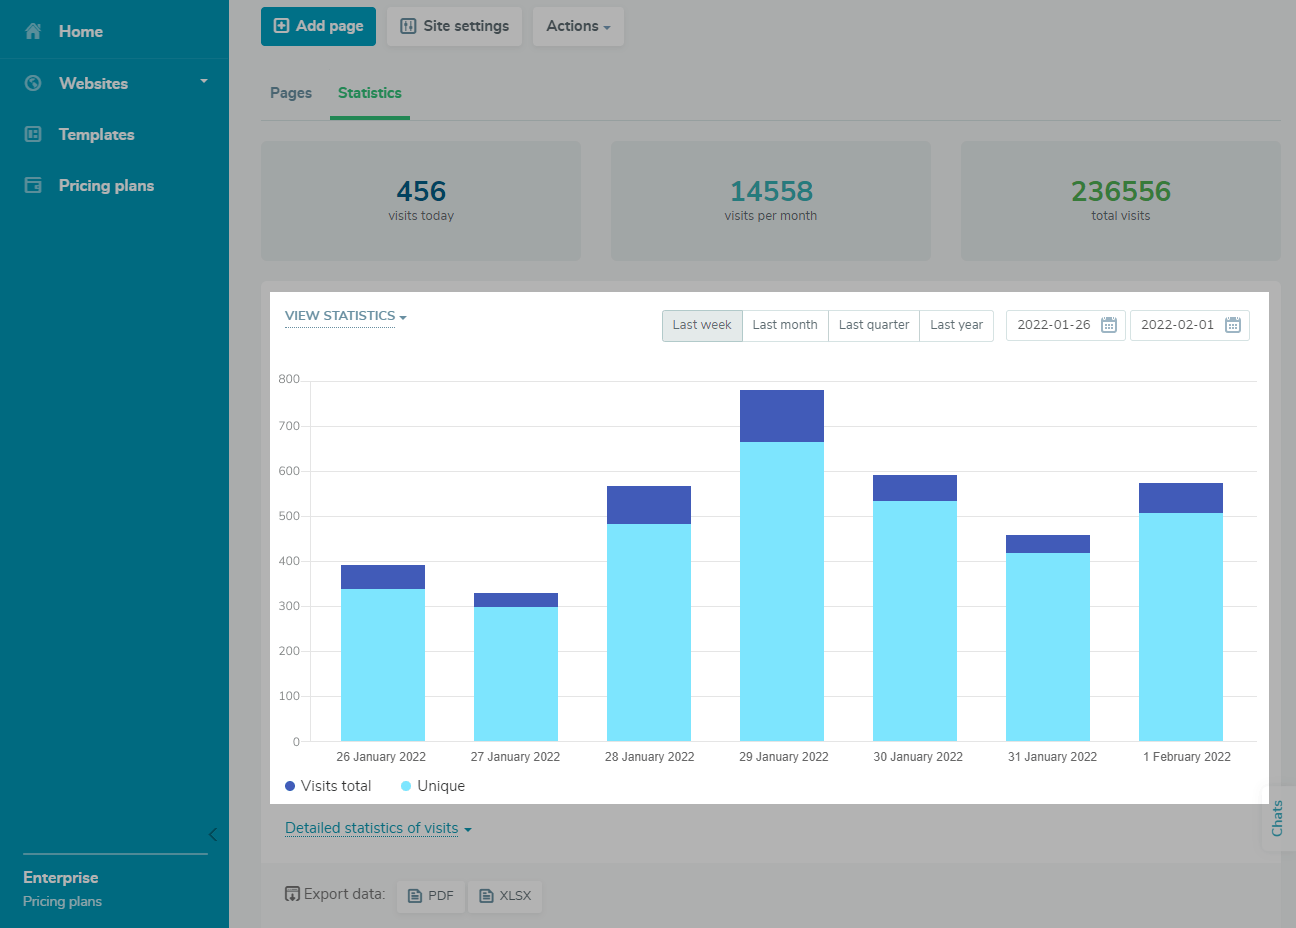Collapse the sidebar with the chevron arrow
The width and height of the screenshot is (1296, 928).
[x=212, y=834]
